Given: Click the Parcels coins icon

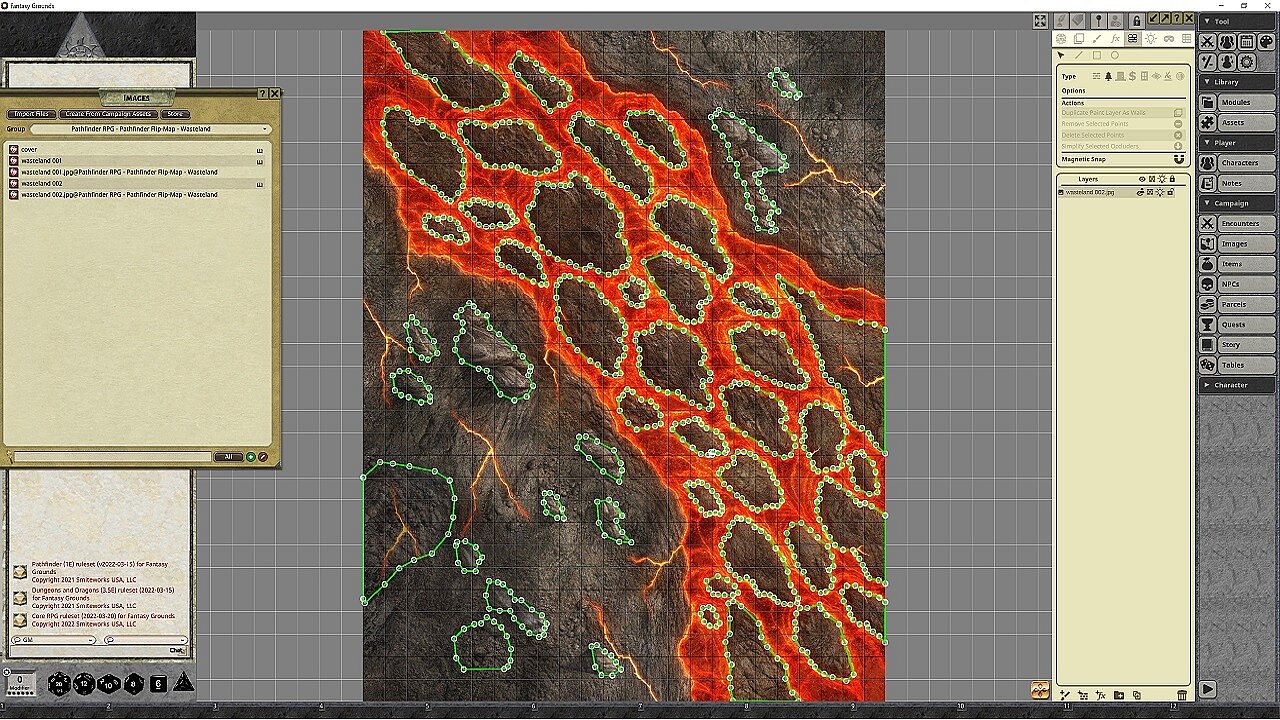Looking at the screenshot, I should [x=1208, y=304].
